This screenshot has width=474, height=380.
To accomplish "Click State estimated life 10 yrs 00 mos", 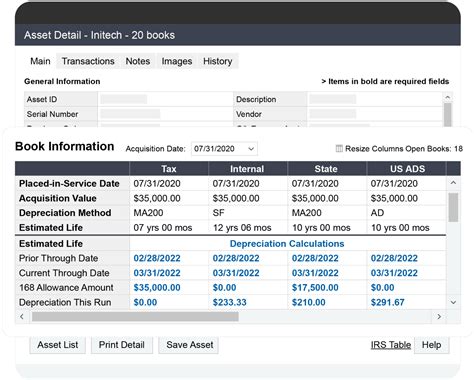I will coord(321,228).
